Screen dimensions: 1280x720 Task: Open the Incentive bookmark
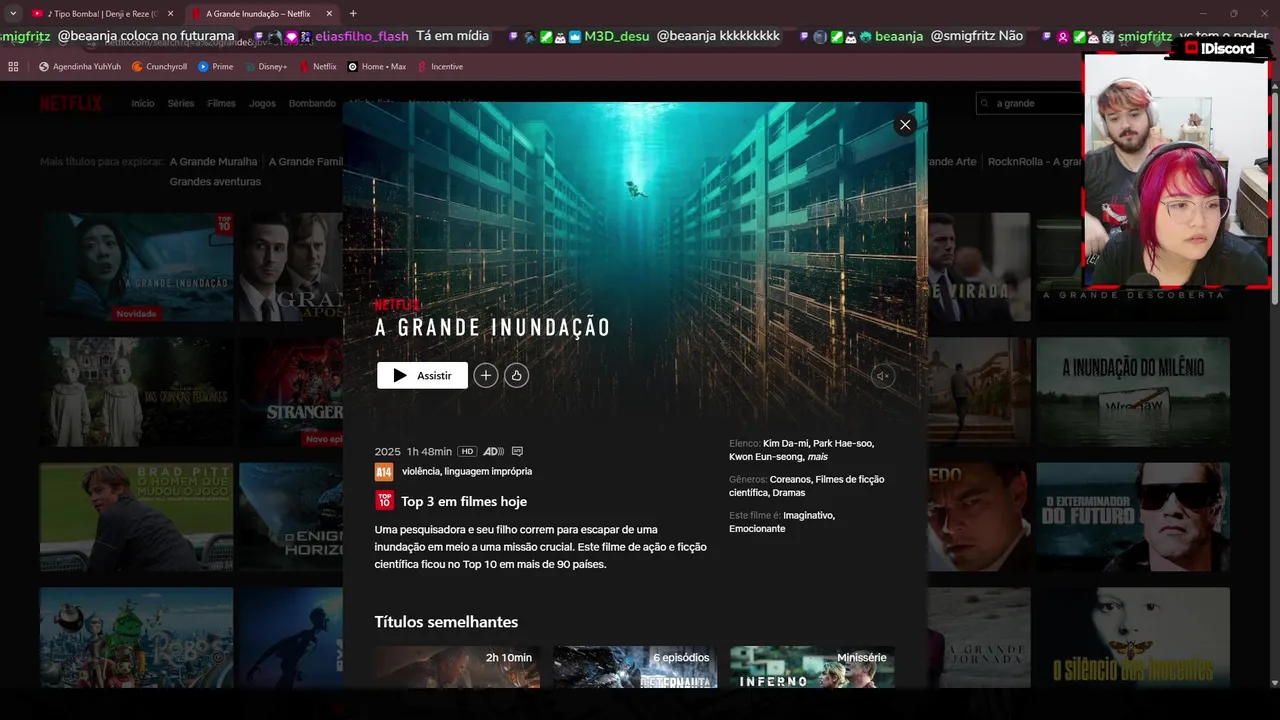click(x=440, y=67)
